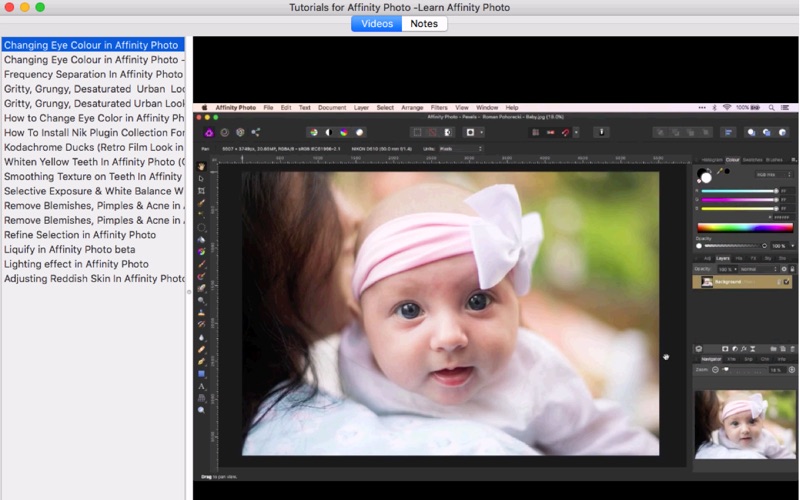Select the Selection Brush tool
This screenshot has width=800, height=500.
click(x=202, y=203)
